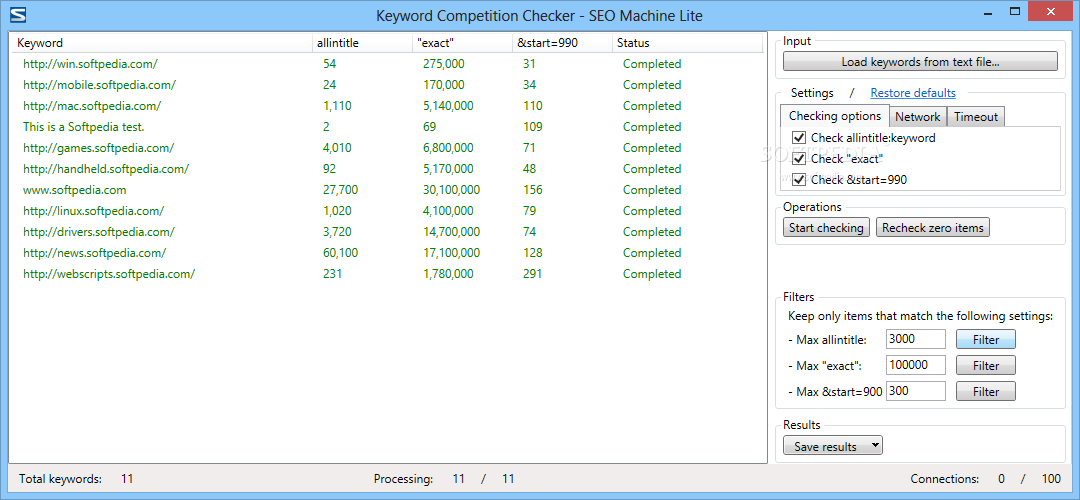This screenshot has height=500, width=1080.
Task: Click allintitle value 4,010
Action: tap(338, 148)
